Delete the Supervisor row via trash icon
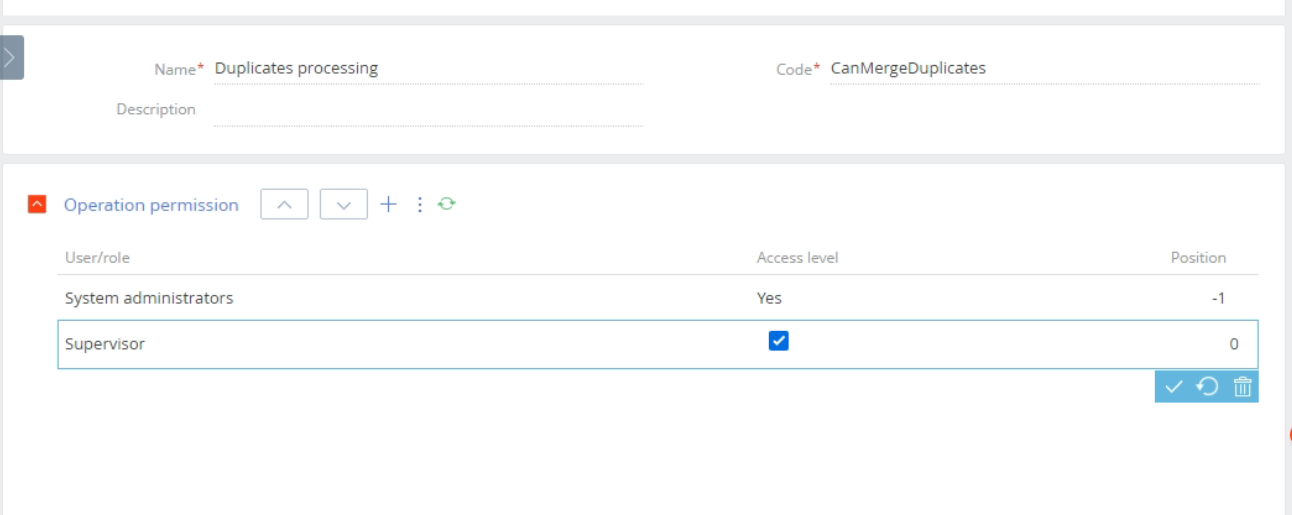 coord(1242,387)
